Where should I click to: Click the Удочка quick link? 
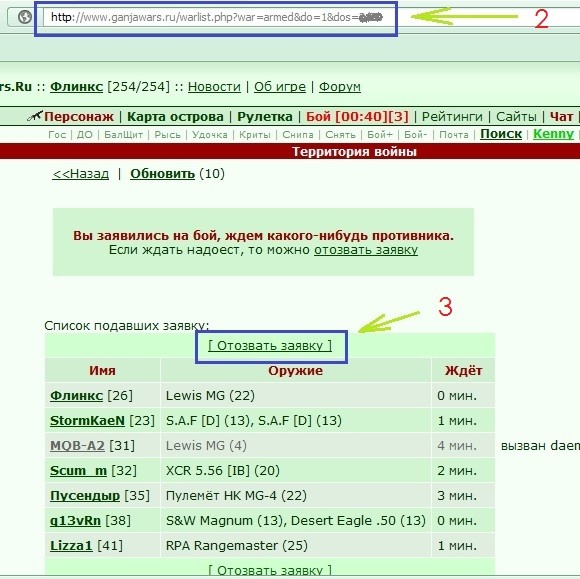(210, 135)
